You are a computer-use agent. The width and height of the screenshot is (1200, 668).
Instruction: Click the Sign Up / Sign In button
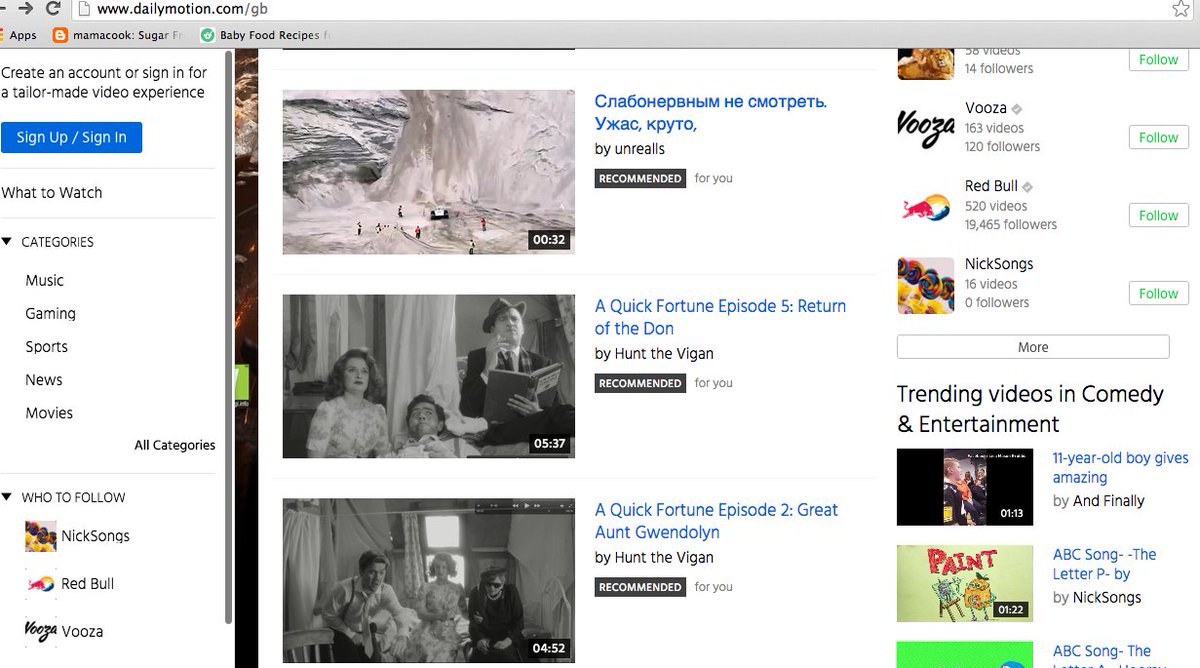pyautogui.click(x=71, y=138)
